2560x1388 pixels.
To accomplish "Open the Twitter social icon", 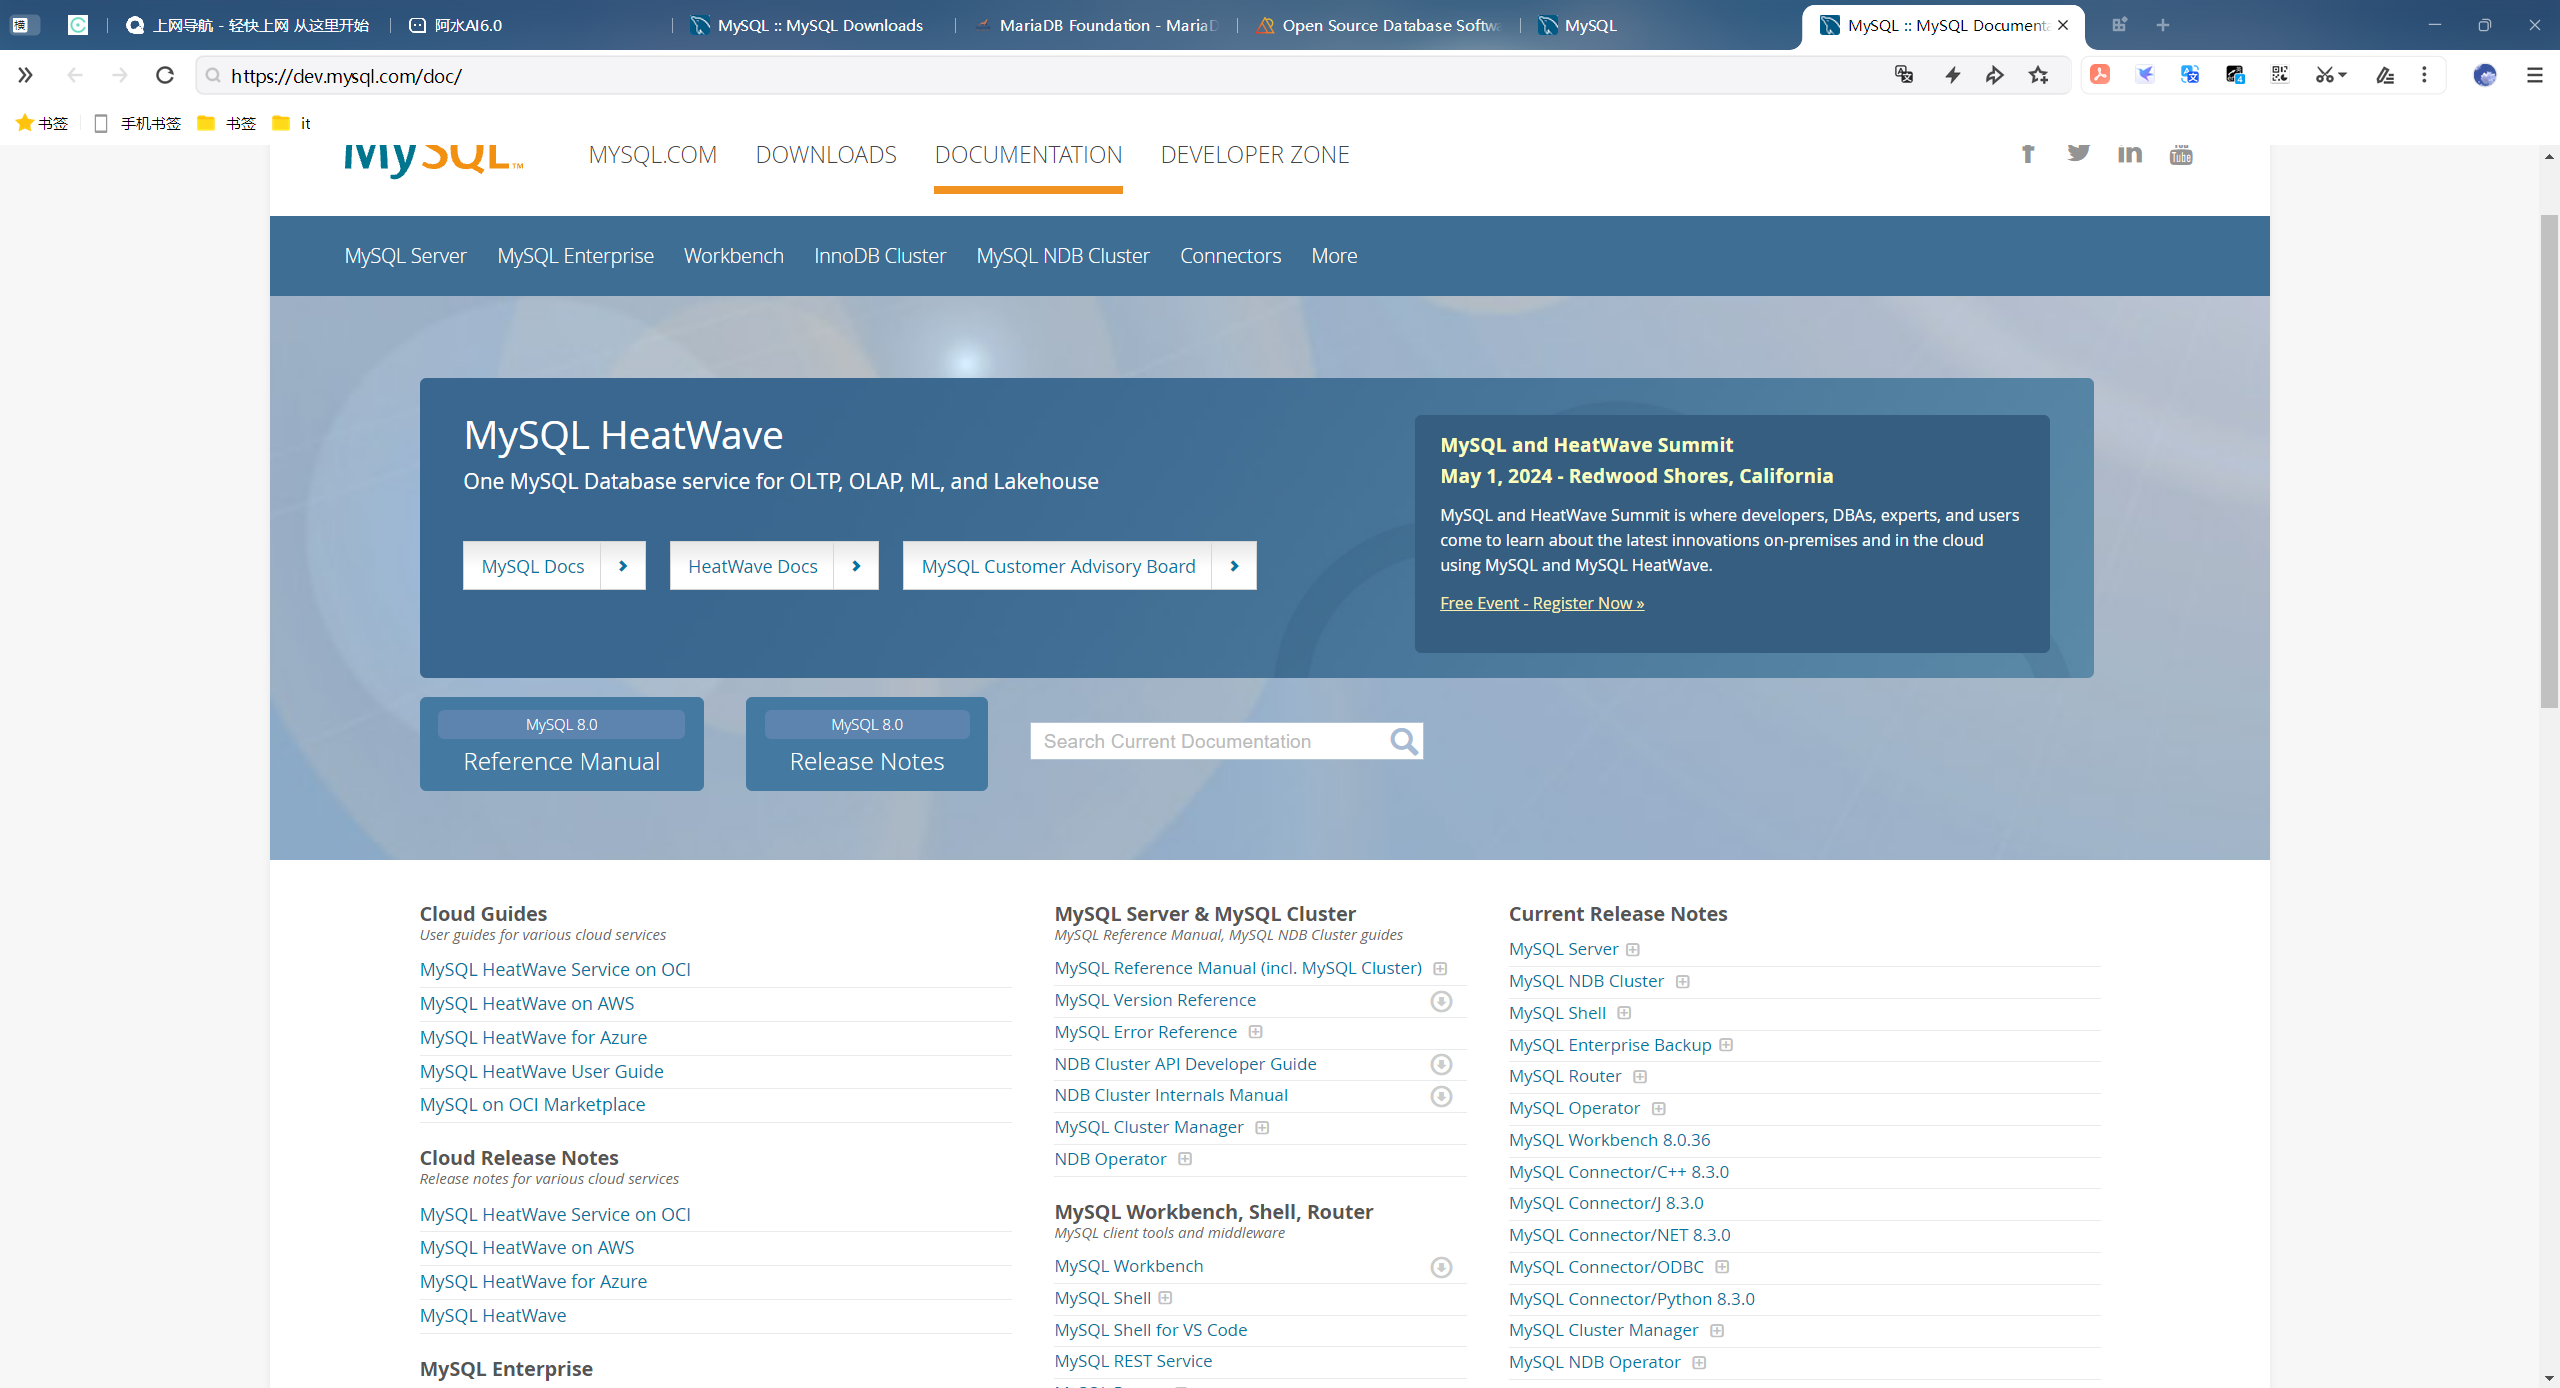I will 2079,153.
